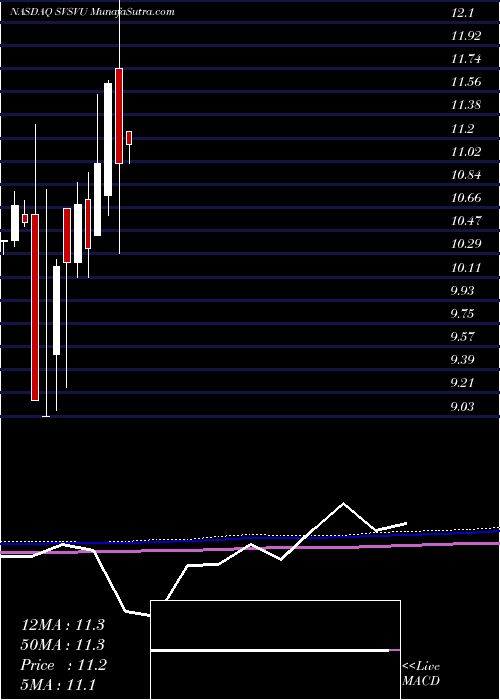This screenshot has height=700, width=500.
Task: Select the 11.92 price axis label
Action: pyautogui.click(x=466, y=36)
